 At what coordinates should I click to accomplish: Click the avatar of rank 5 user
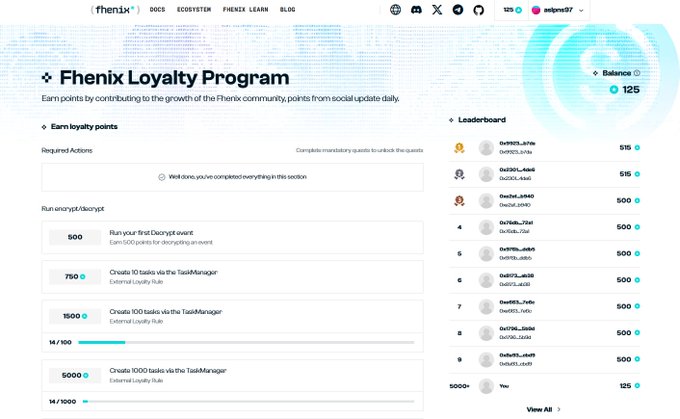coord(486,254)
